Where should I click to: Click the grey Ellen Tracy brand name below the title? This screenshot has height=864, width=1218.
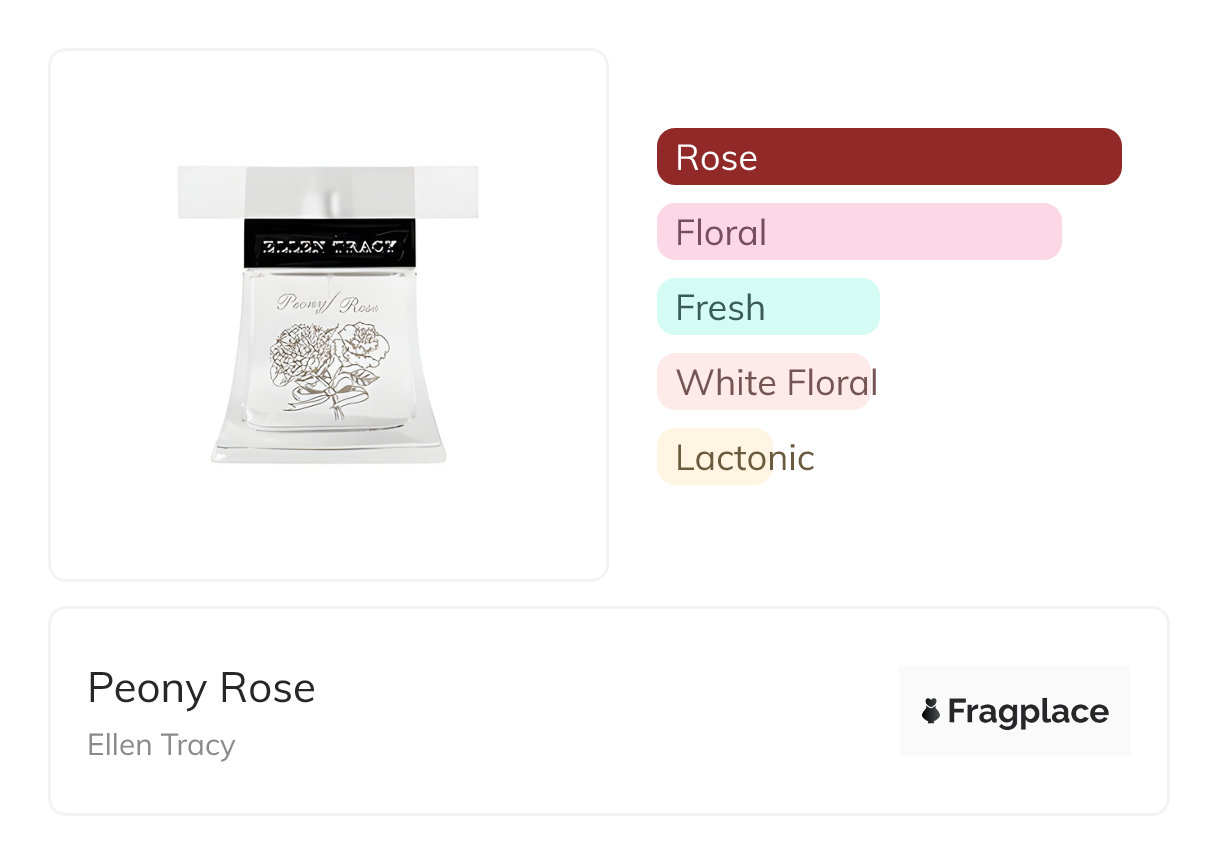click(161, 745)
